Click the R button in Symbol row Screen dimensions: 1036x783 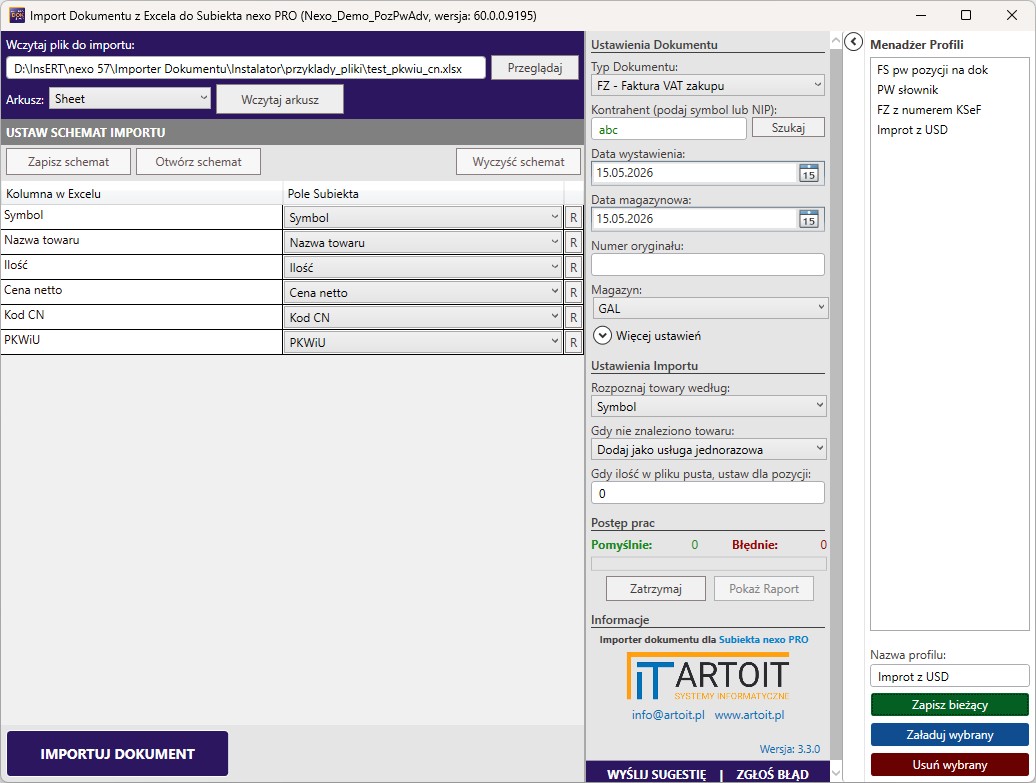pos(573,217)
